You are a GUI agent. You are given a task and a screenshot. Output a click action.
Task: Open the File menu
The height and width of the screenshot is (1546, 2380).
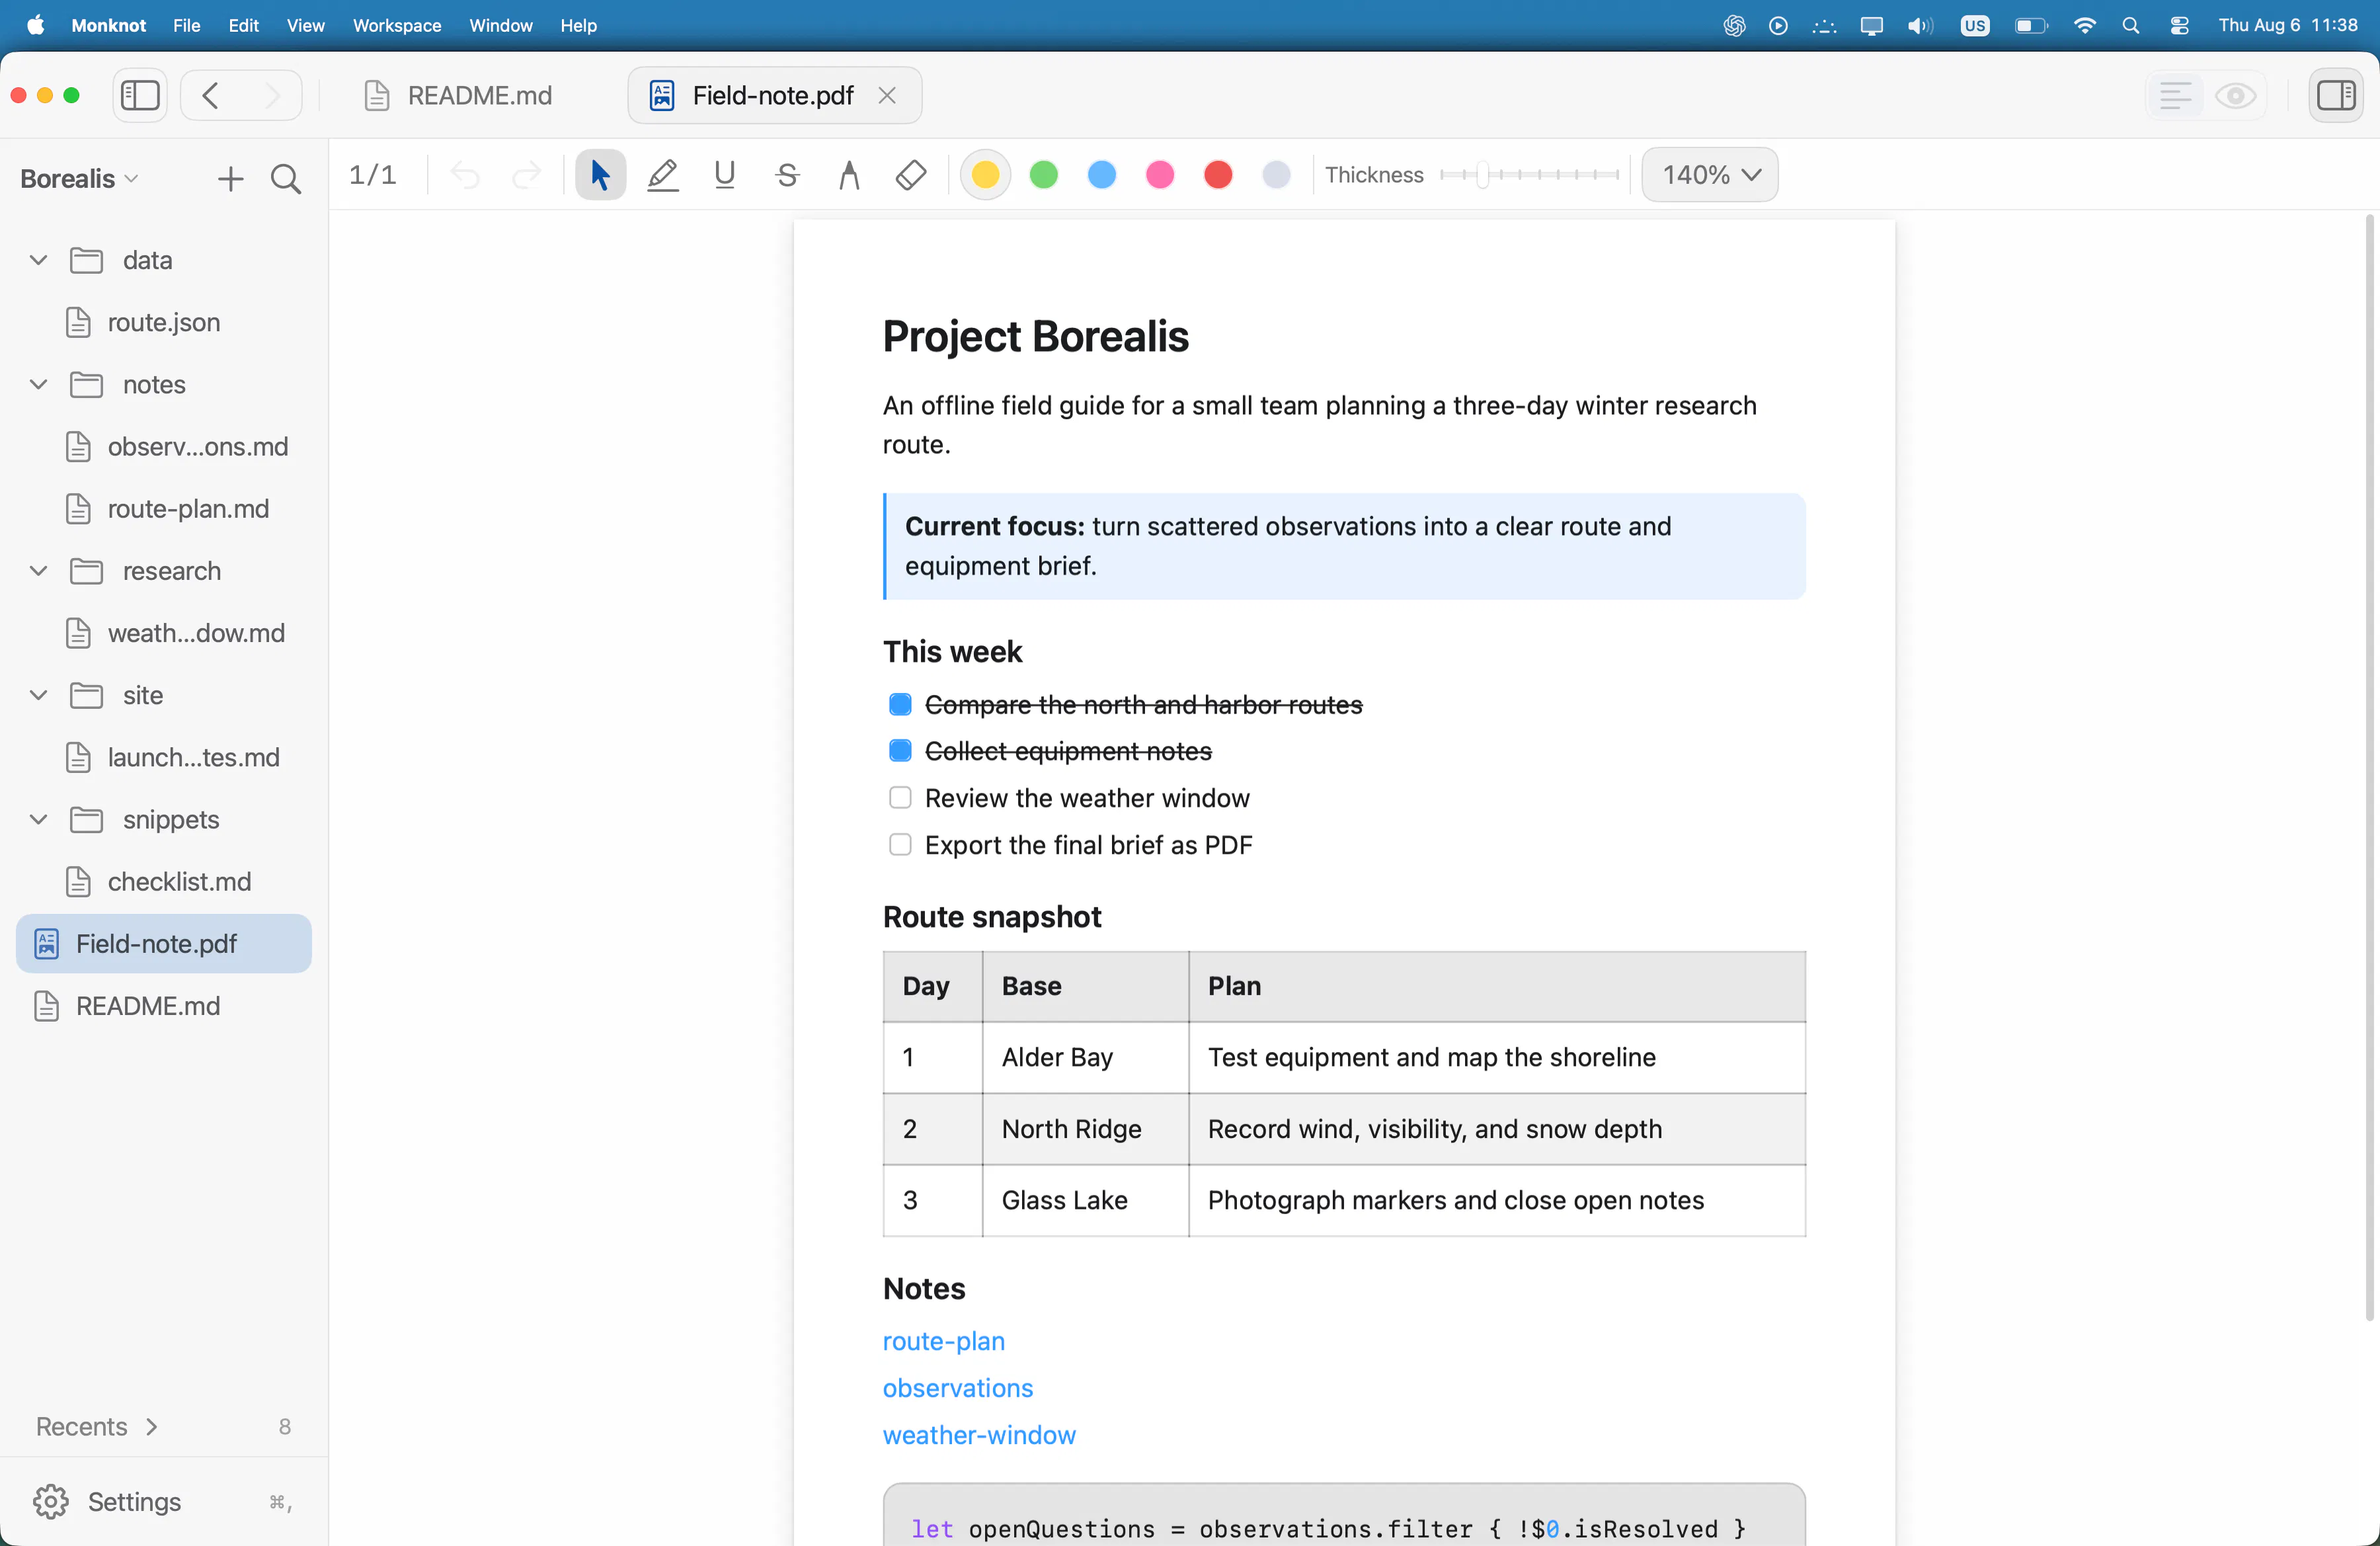tap(186, 26)
